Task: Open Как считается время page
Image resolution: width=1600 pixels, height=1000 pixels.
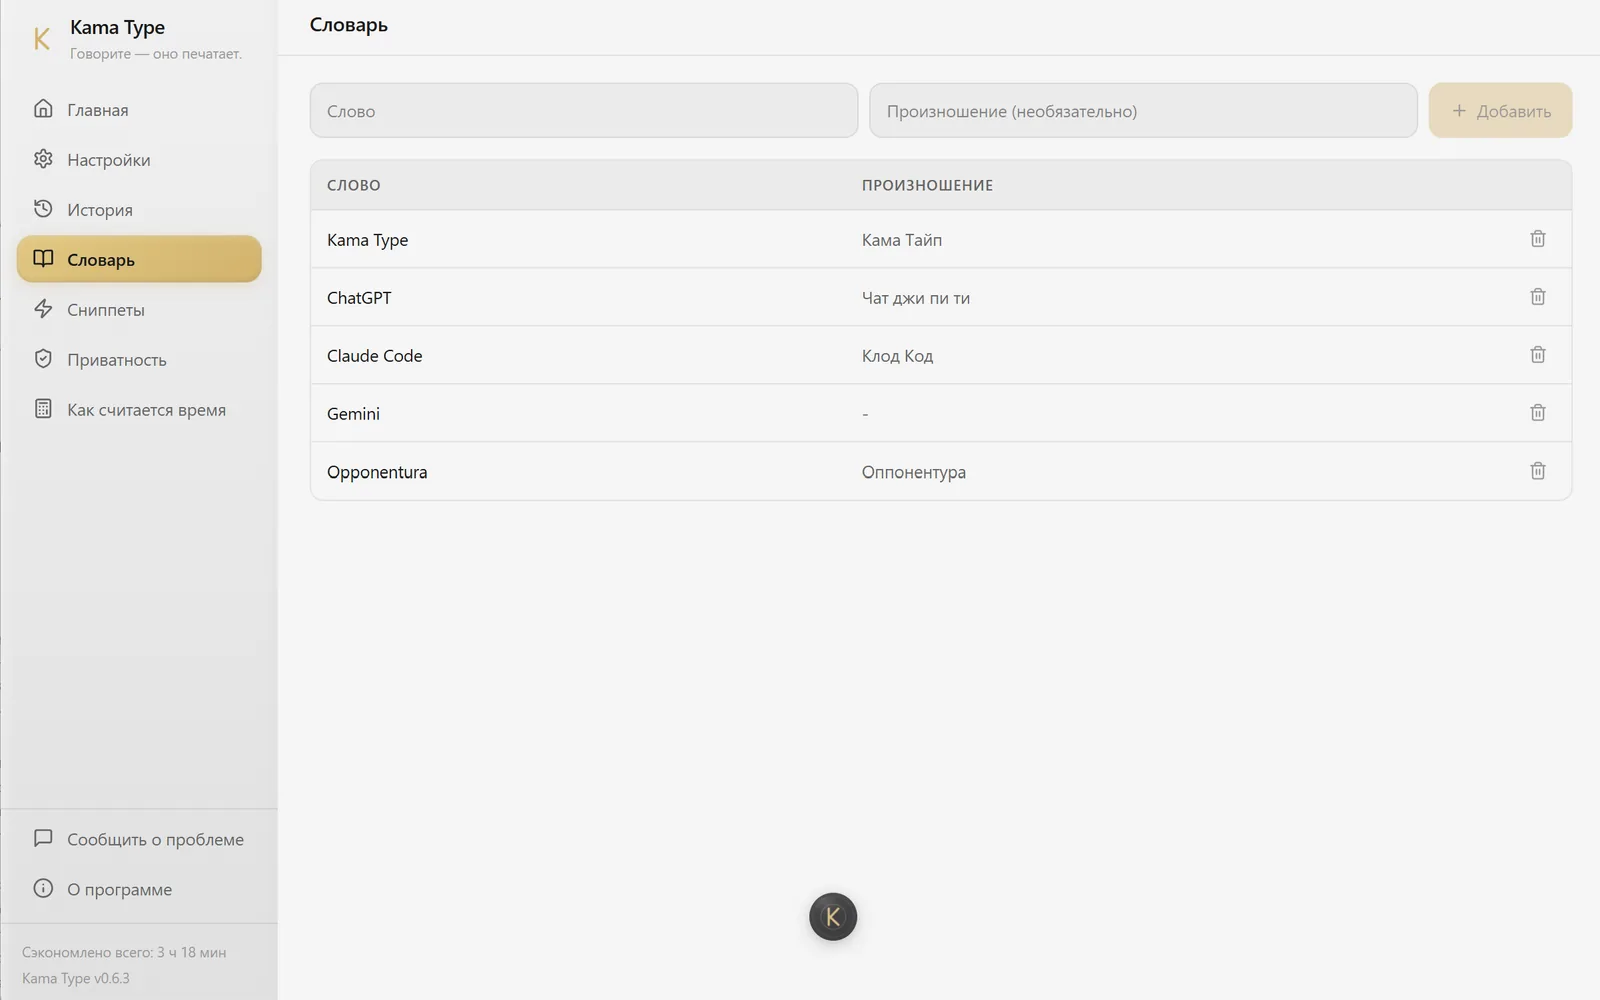Action: pyautogui.click(x=139, y=410)
